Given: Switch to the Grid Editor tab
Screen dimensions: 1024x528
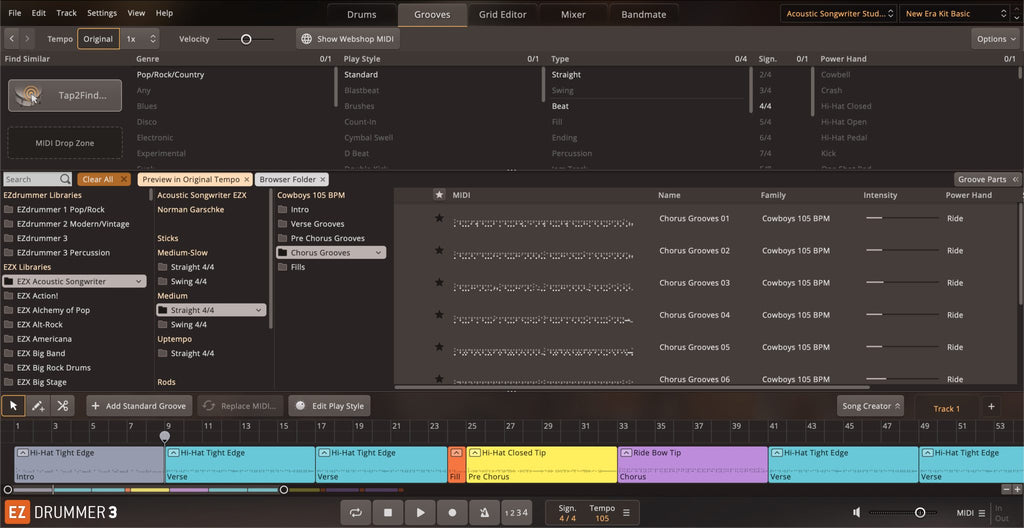Looking at the screenshot, I should click(x=502, y=14).
